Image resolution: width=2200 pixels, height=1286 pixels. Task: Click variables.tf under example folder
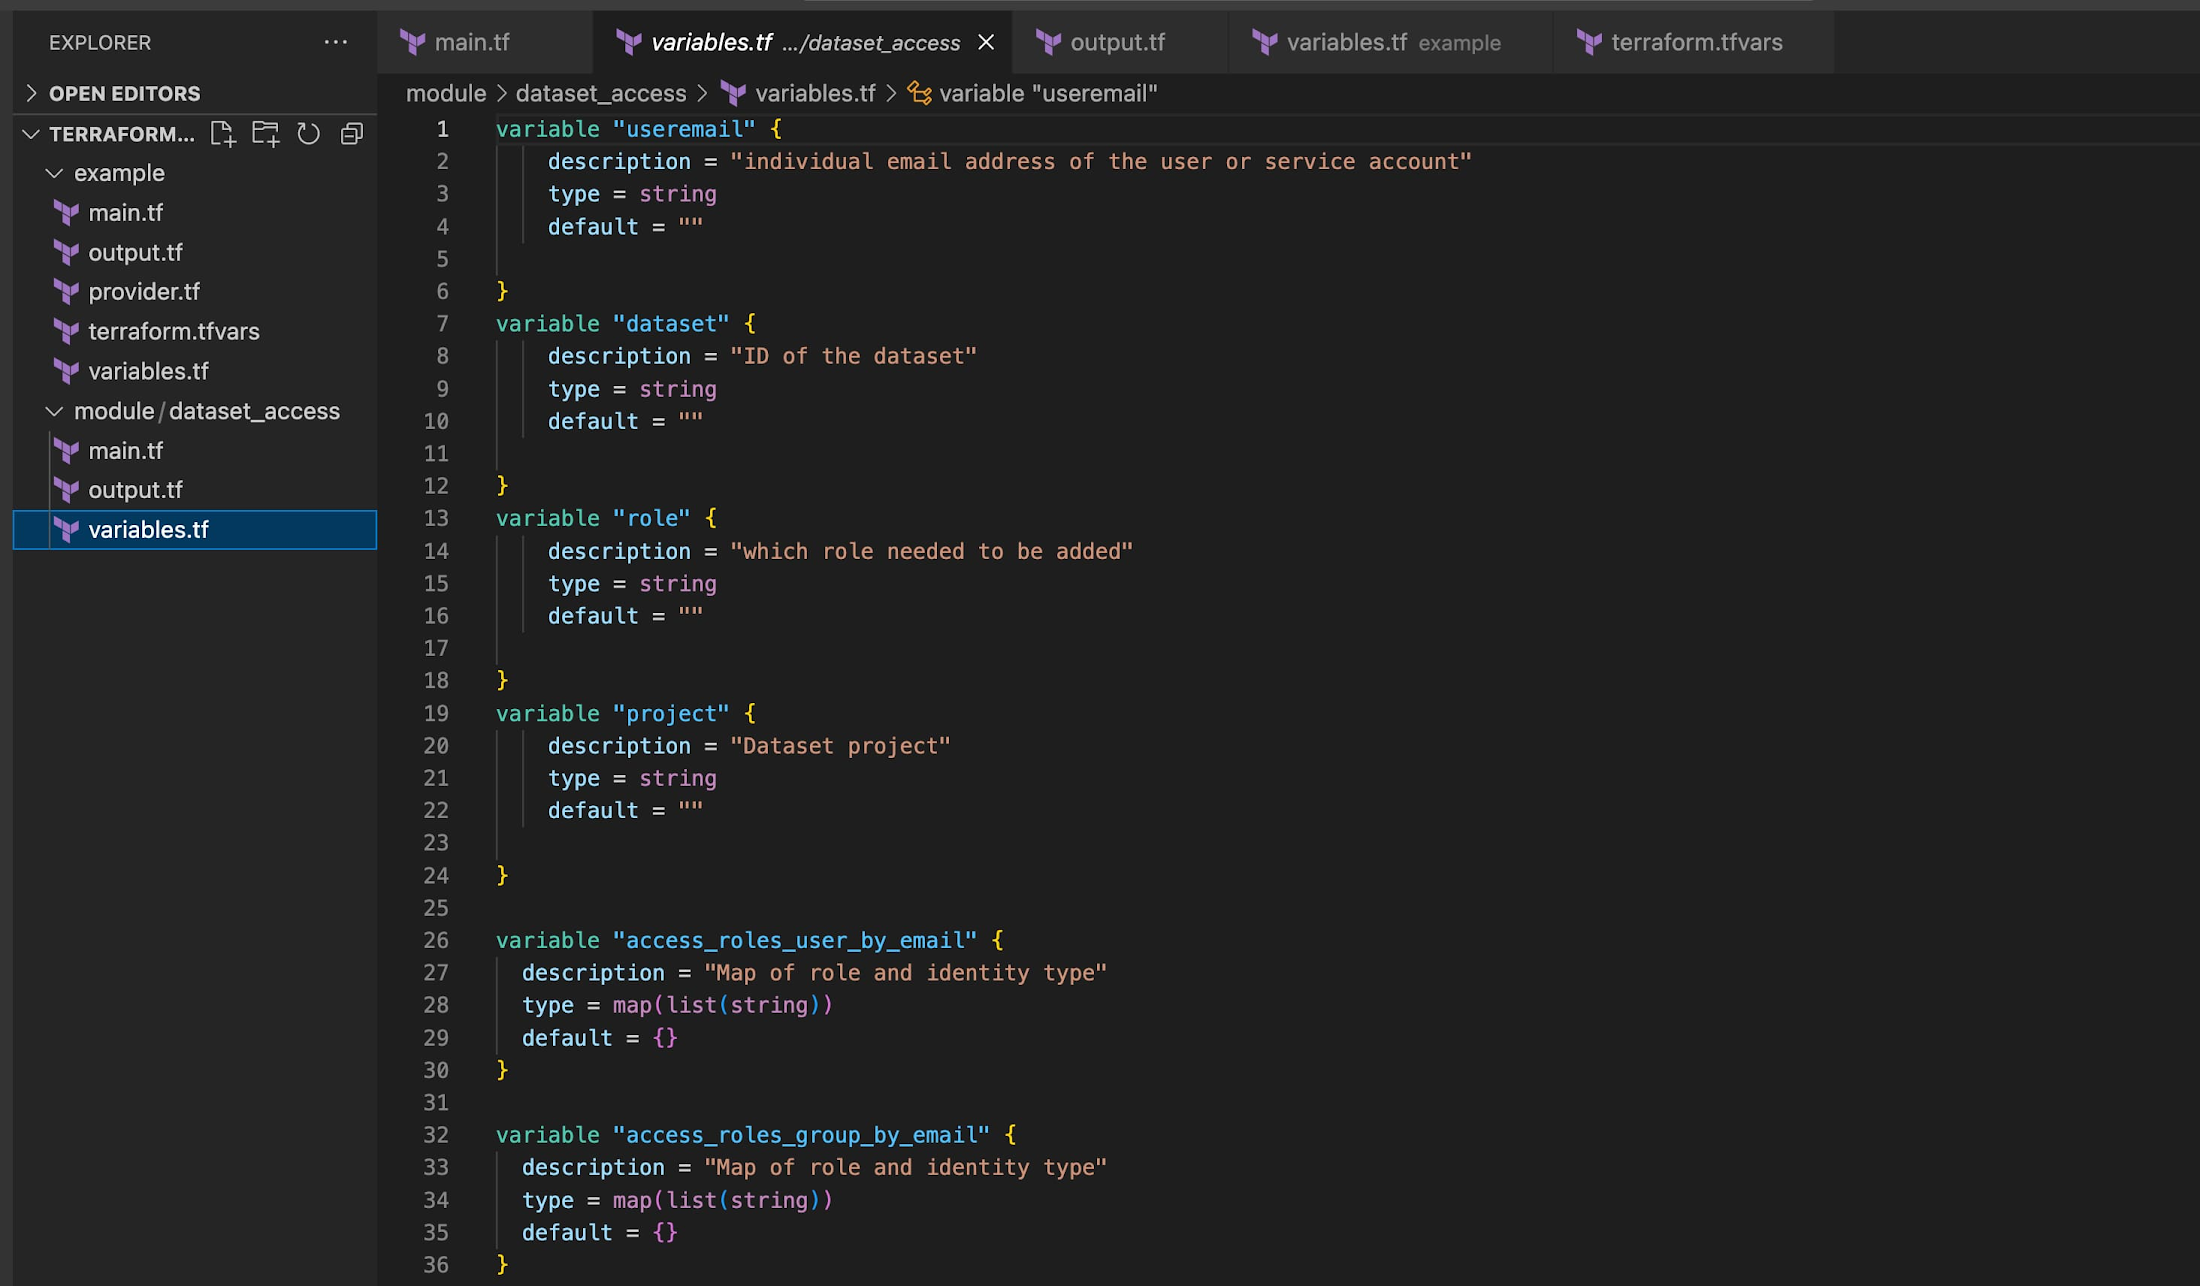149,370
